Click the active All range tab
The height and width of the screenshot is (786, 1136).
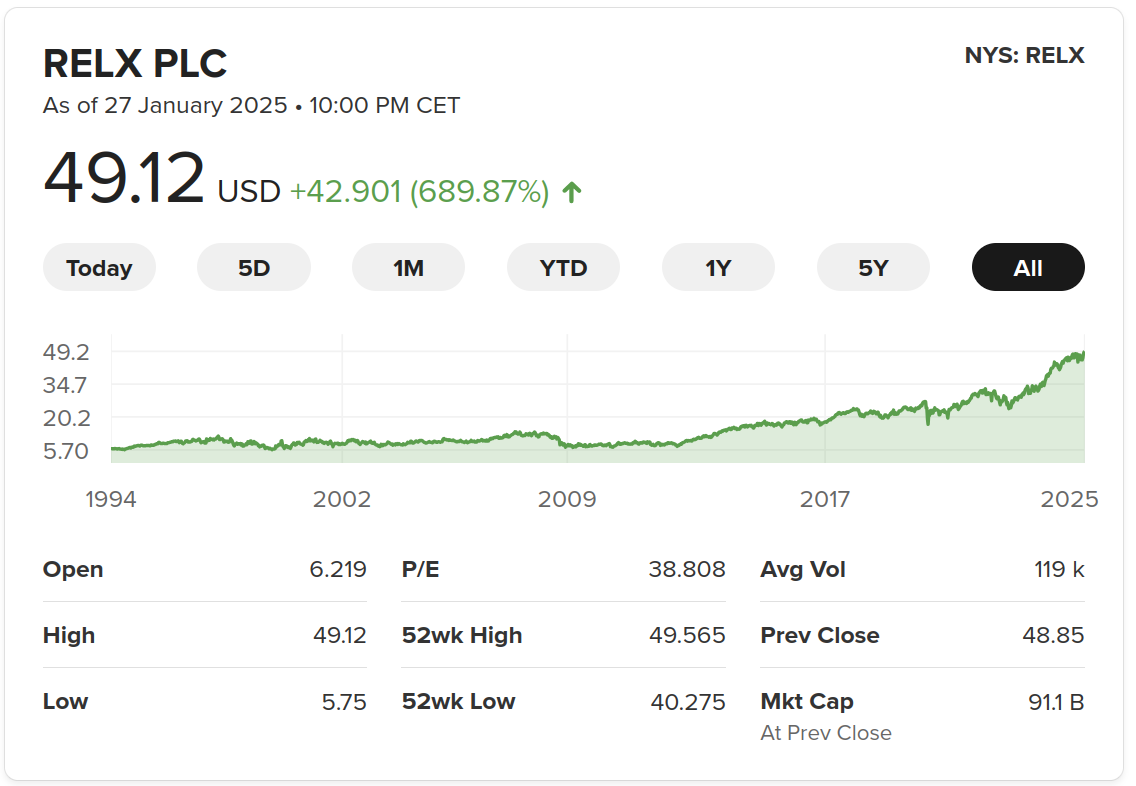(x=1028, y=268)
